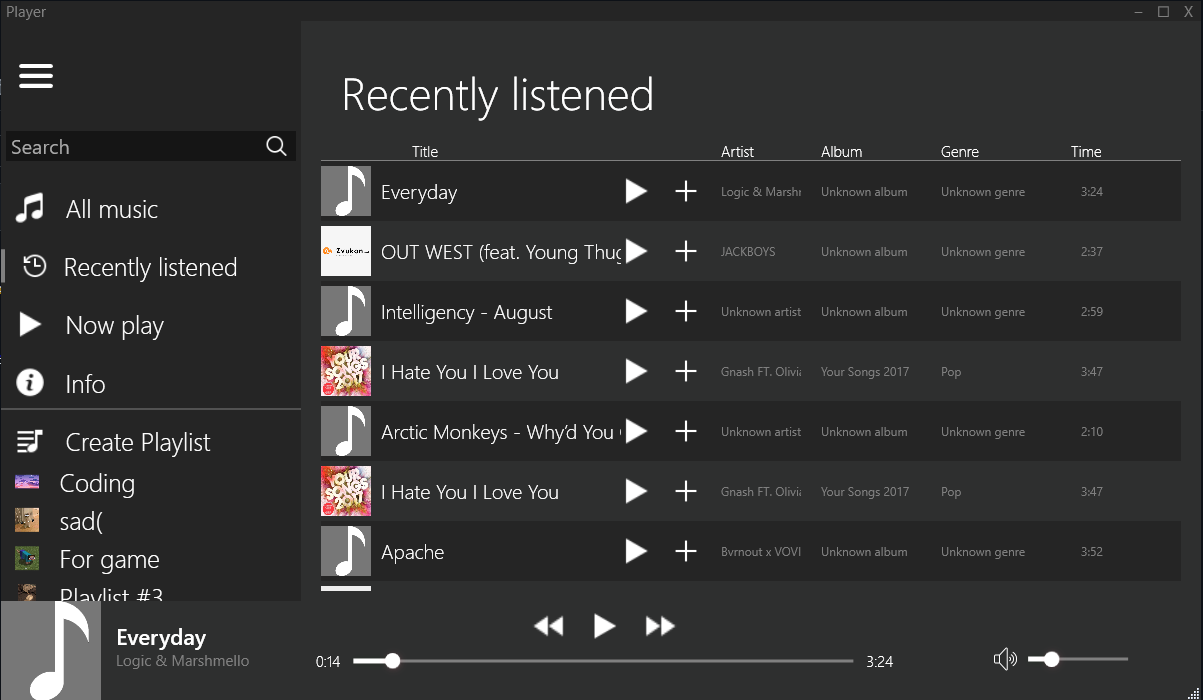
Task: Click the search magnifier icon
Action: click(276, 146)
